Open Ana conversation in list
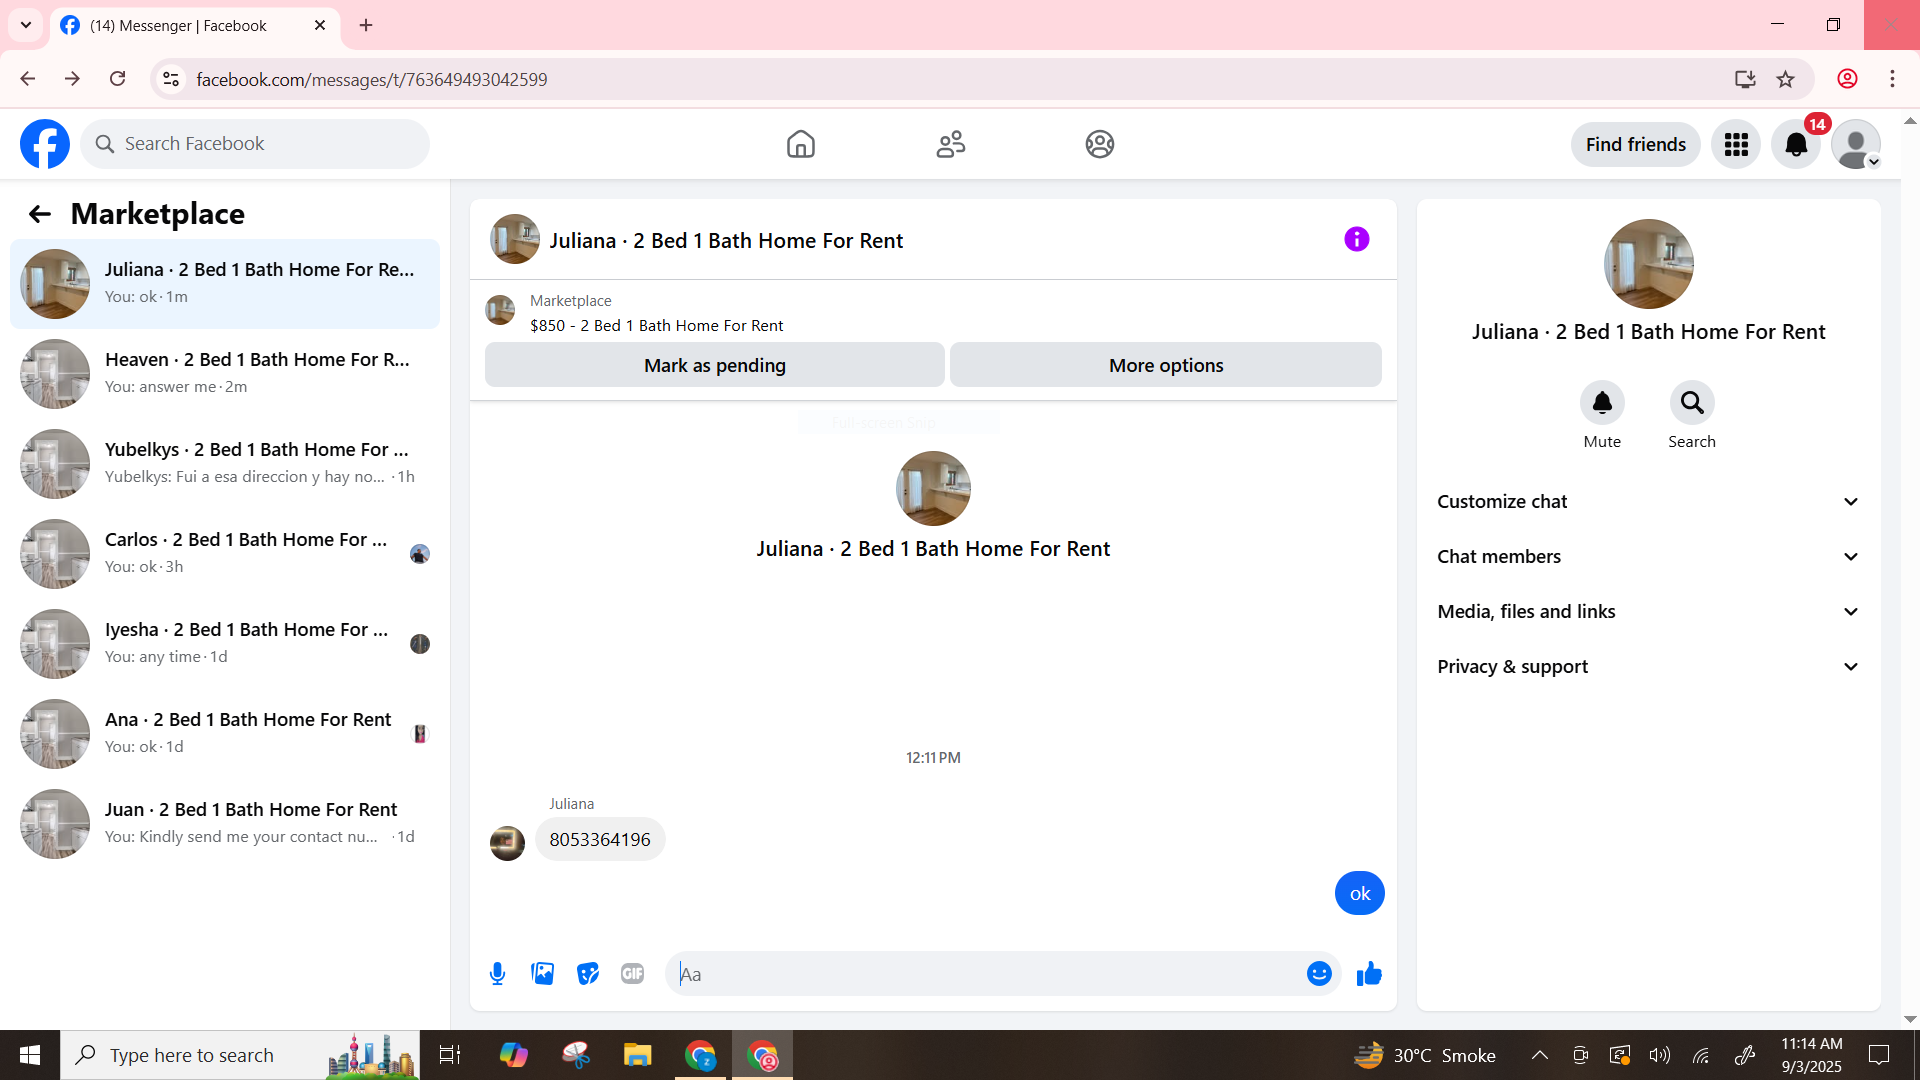This screenshot has height=1080, width=1920. 225,734
